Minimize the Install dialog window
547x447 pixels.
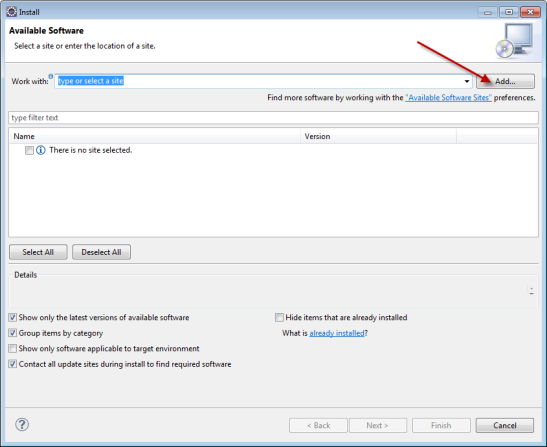[488, 12]
